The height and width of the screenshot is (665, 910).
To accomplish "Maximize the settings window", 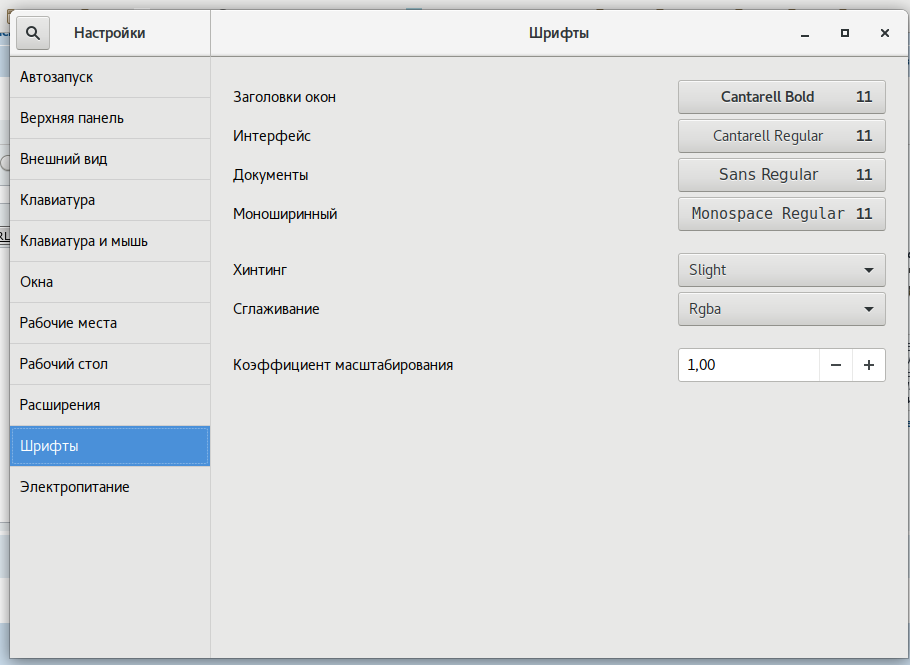I will [845, 33].
